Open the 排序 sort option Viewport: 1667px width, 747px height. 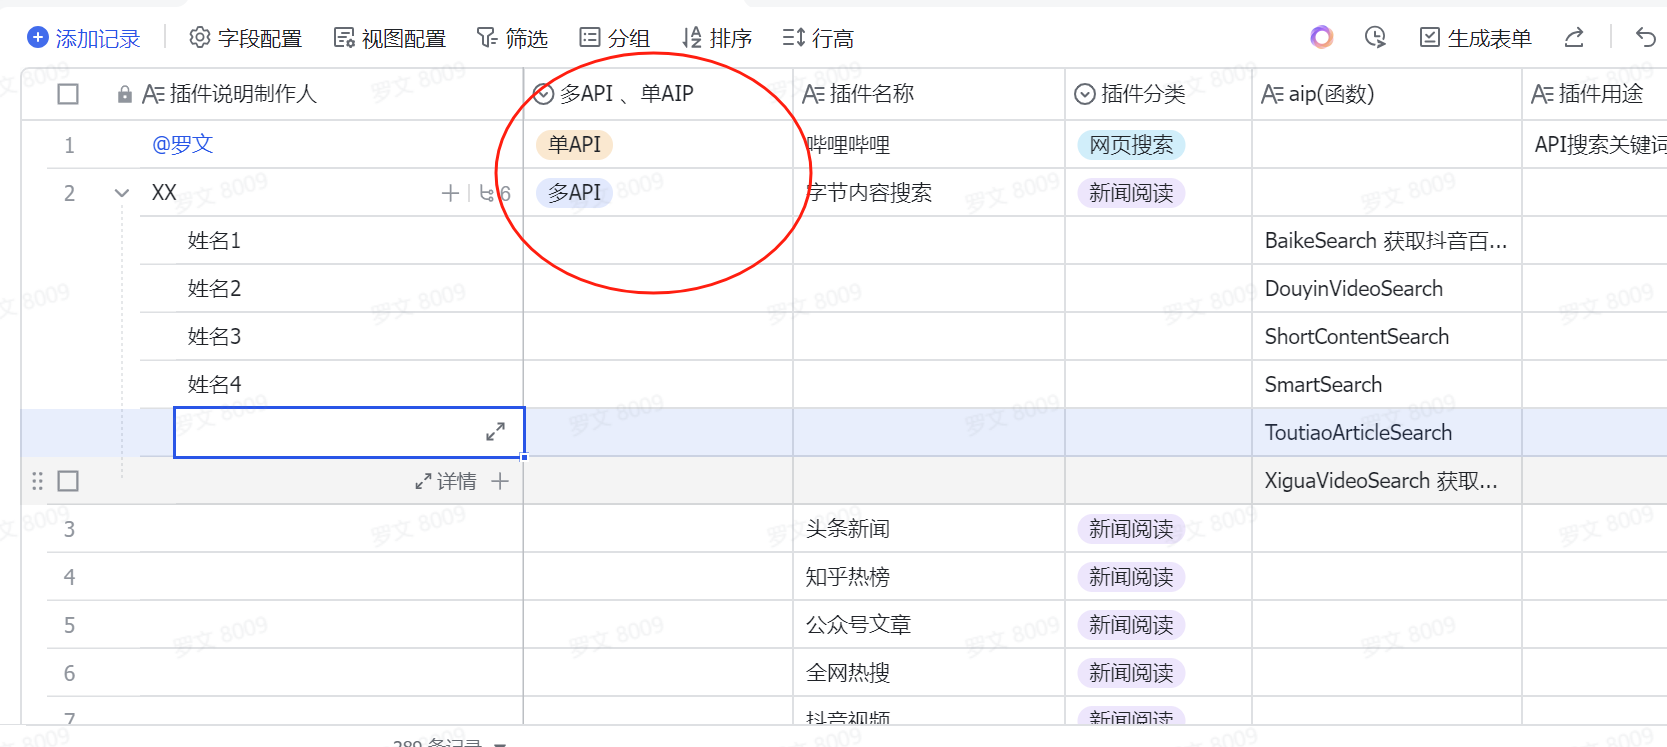(716, 38)
